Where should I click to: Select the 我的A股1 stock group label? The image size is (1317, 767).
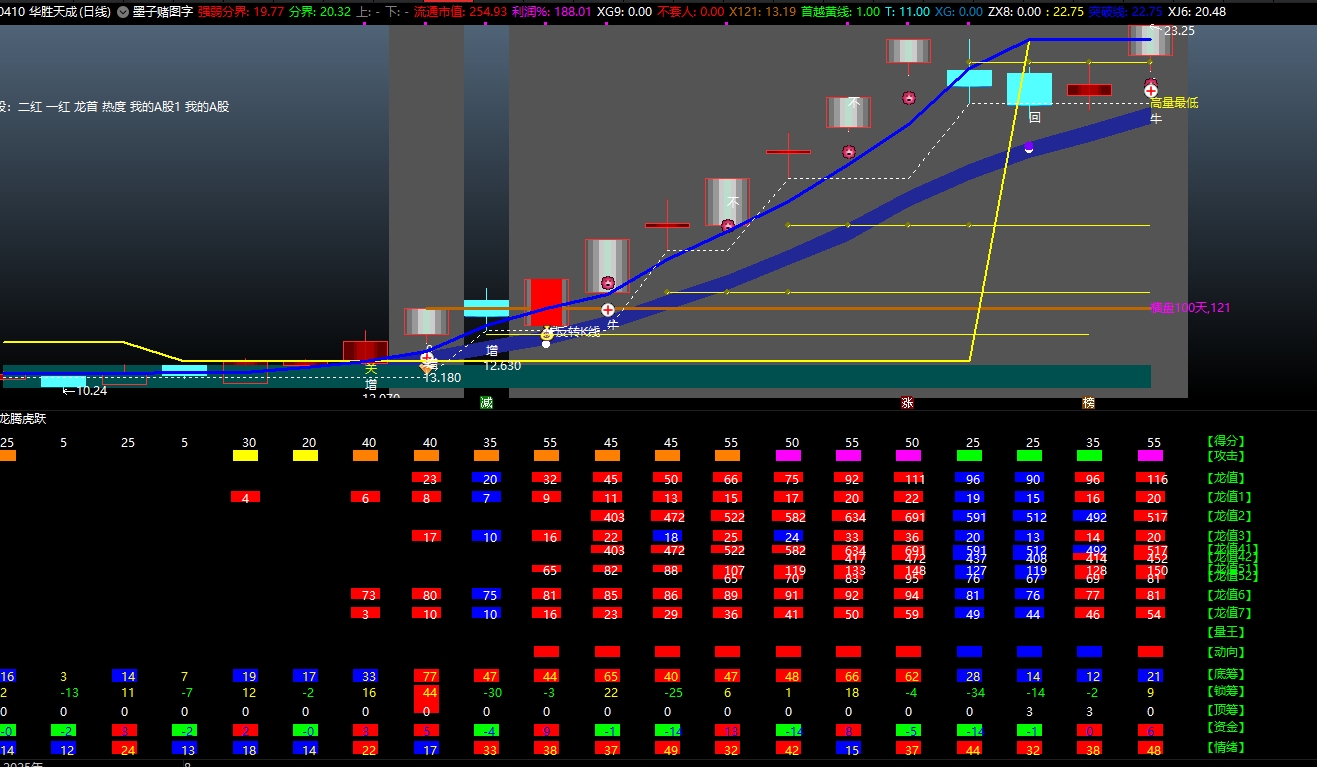(x=155, y=107)
